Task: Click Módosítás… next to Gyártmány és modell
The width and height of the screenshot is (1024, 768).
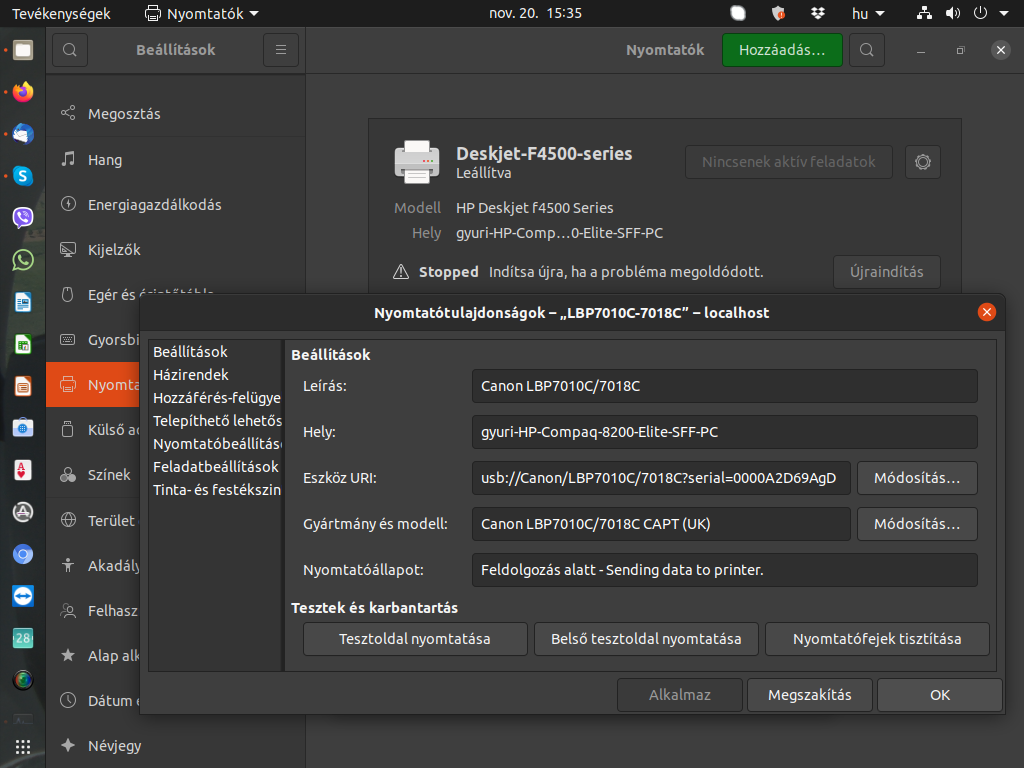Action: click(917, 524)
